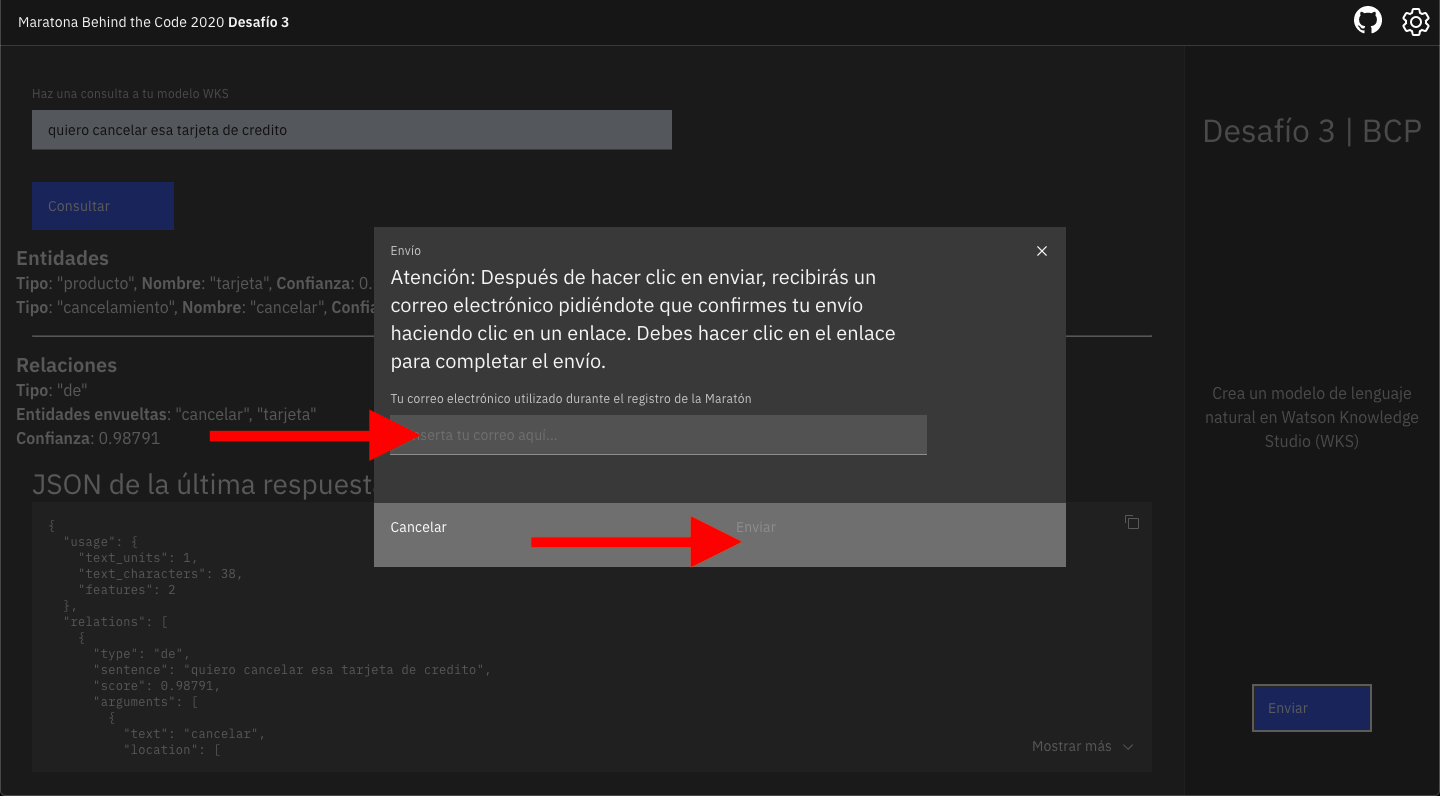Screen dimensions: 1440x796
Task: Click the WKS description text in sidebar
Action: (x=1312, y=417)
